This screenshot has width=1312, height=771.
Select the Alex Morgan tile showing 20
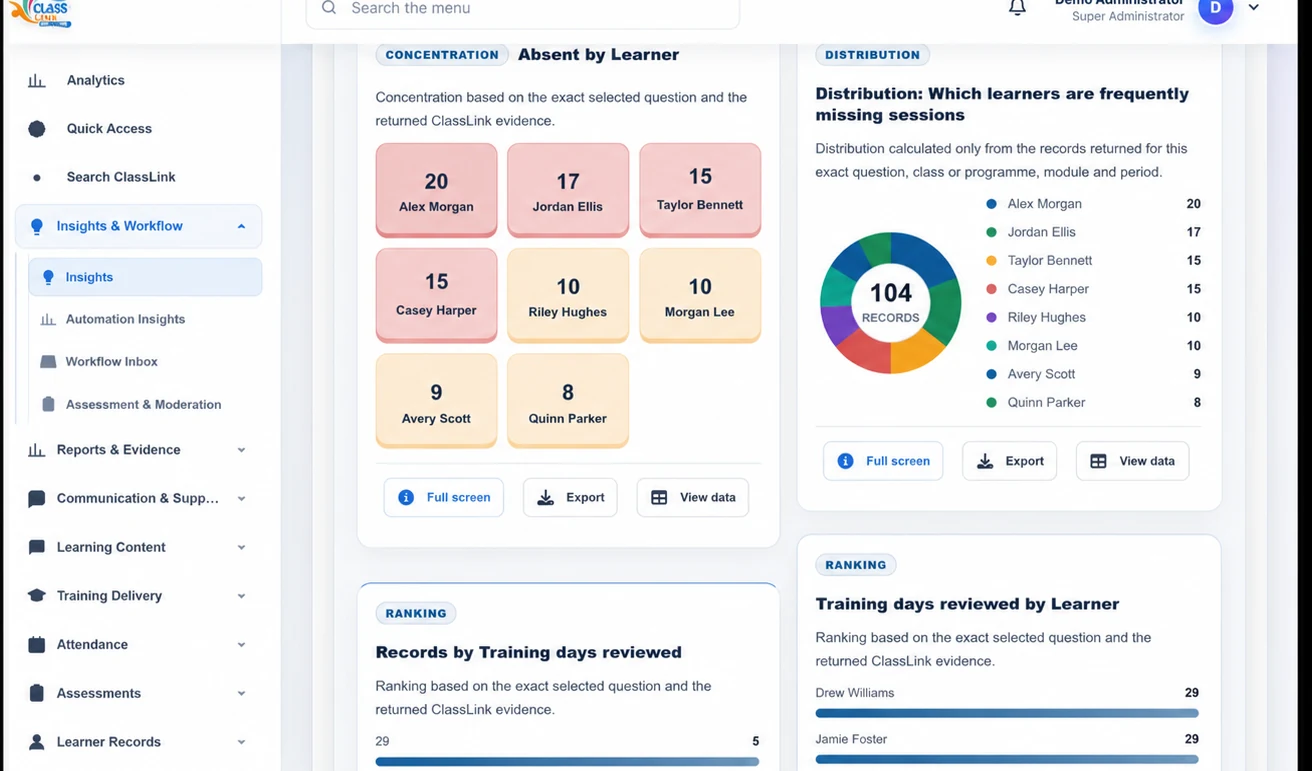pyautogui.click(x=436, y=190)
